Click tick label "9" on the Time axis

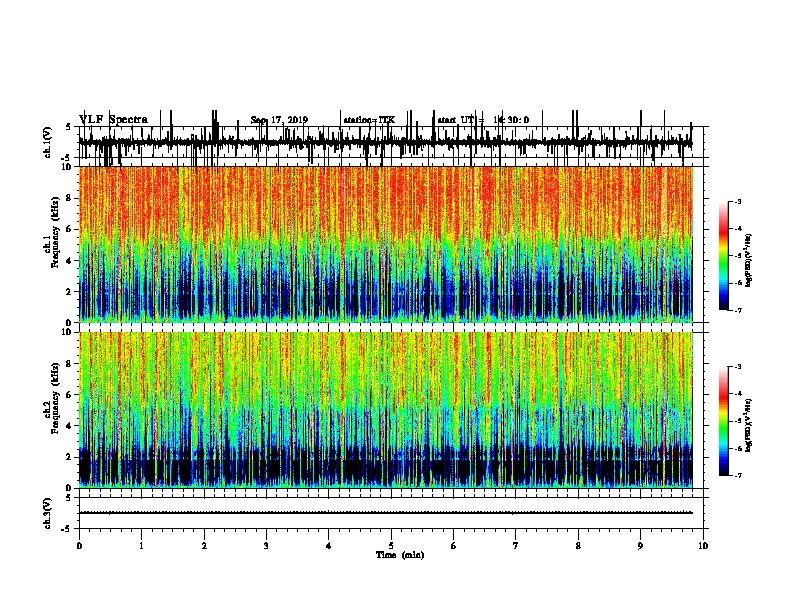click(640, 546)
